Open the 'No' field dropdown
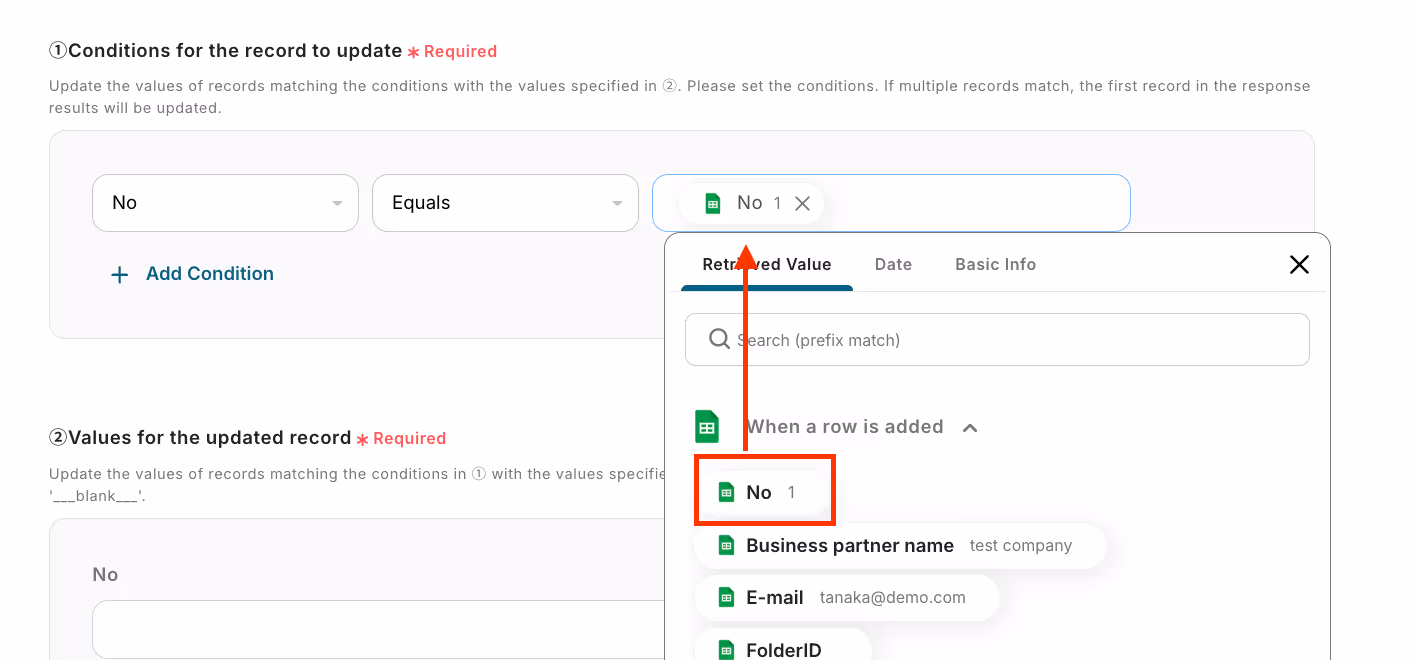1416x660 pixels. (225, 203)
